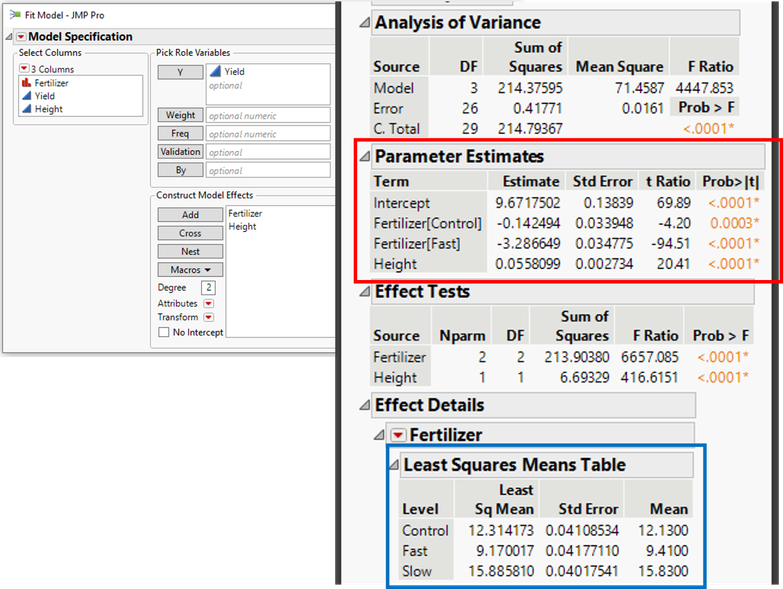The image size is (783, 589).
Task: Click the continuous icon of Yield in Y role
Action: click(x=215, y=71)
